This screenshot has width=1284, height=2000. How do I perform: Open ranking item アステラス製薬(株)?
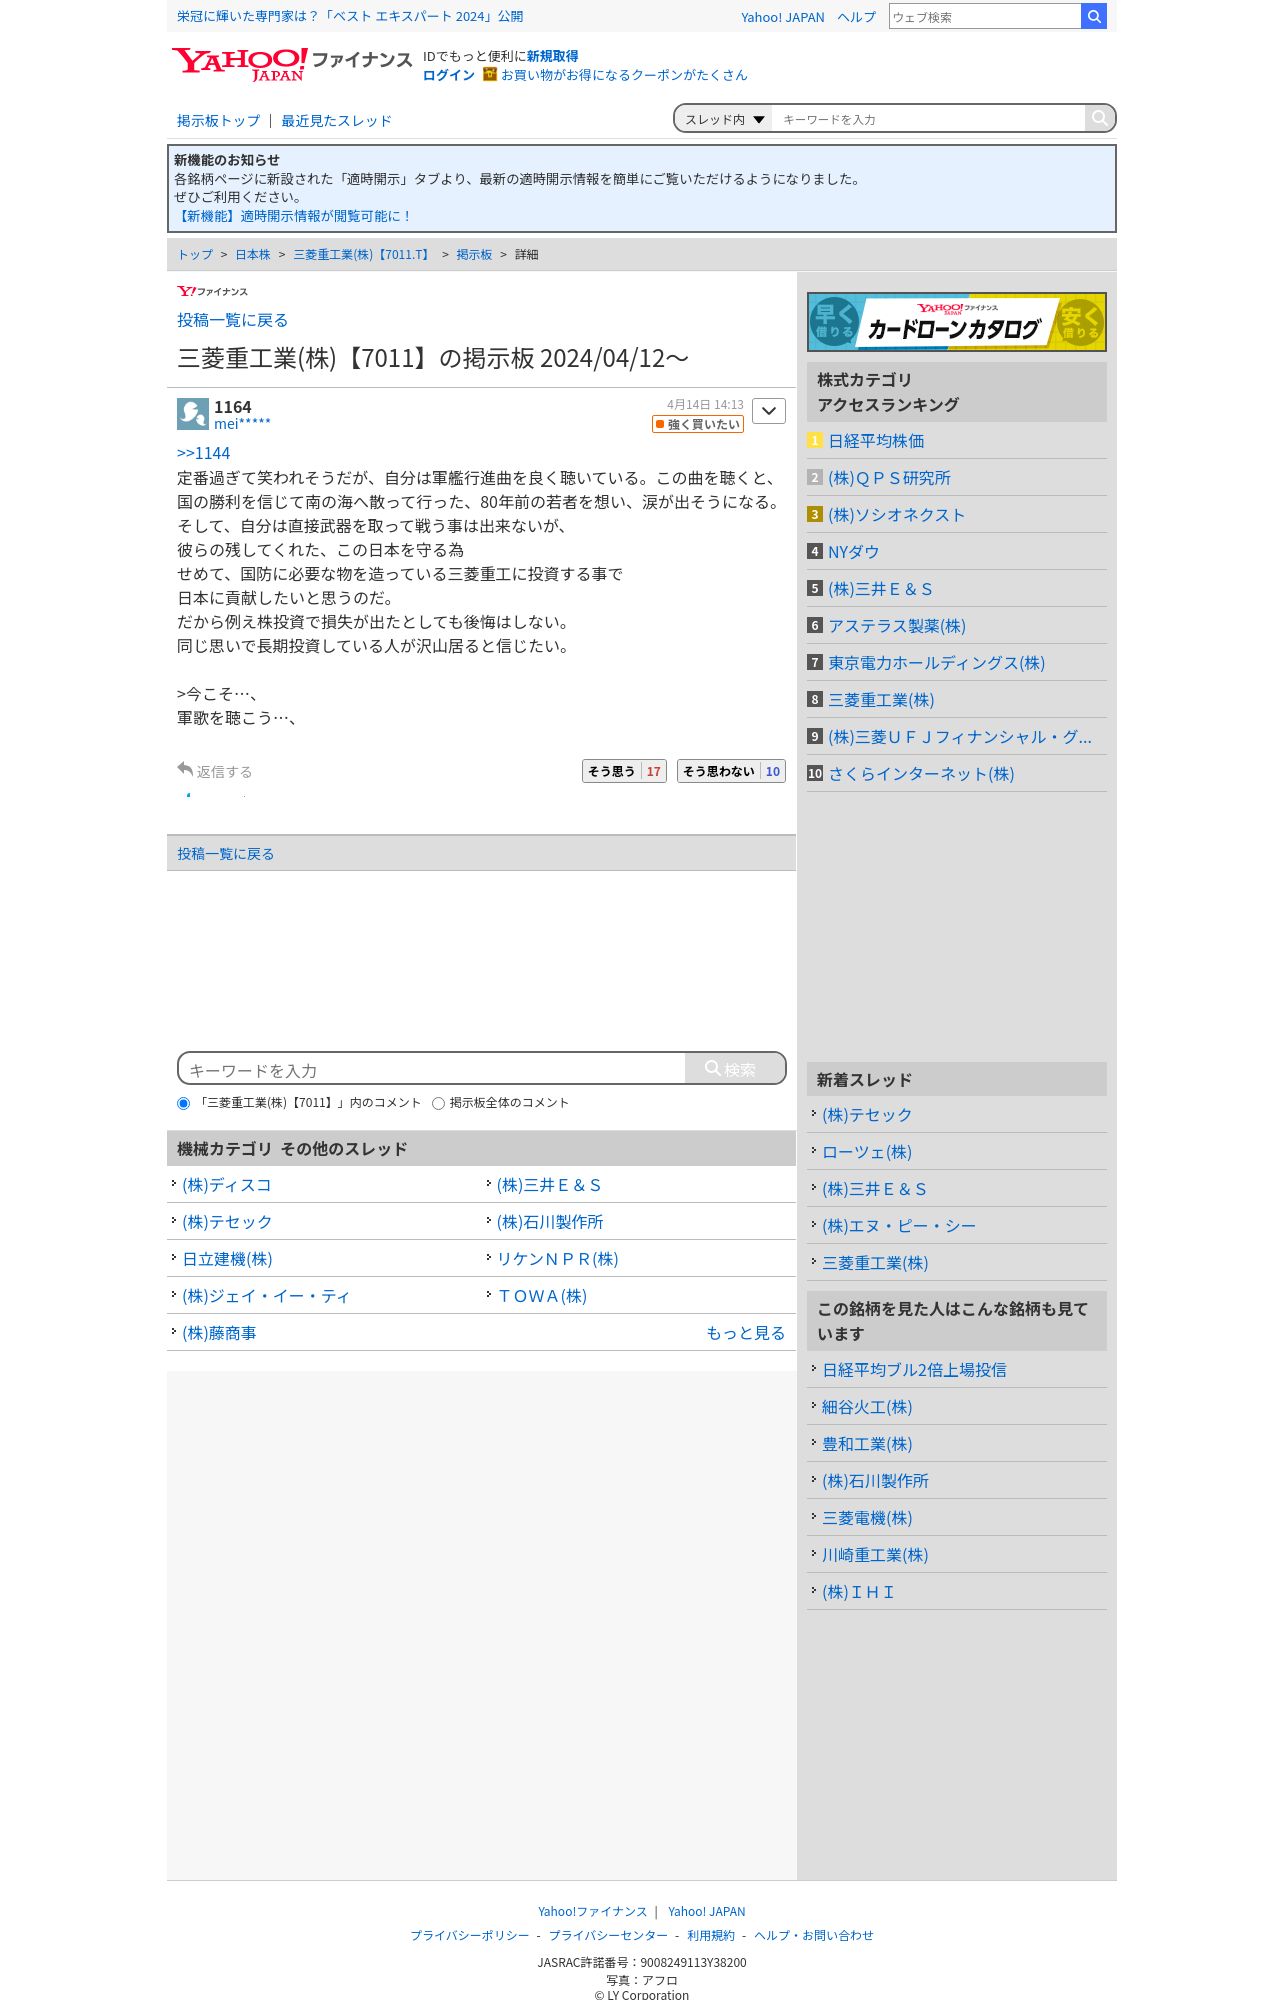[897, 626]
